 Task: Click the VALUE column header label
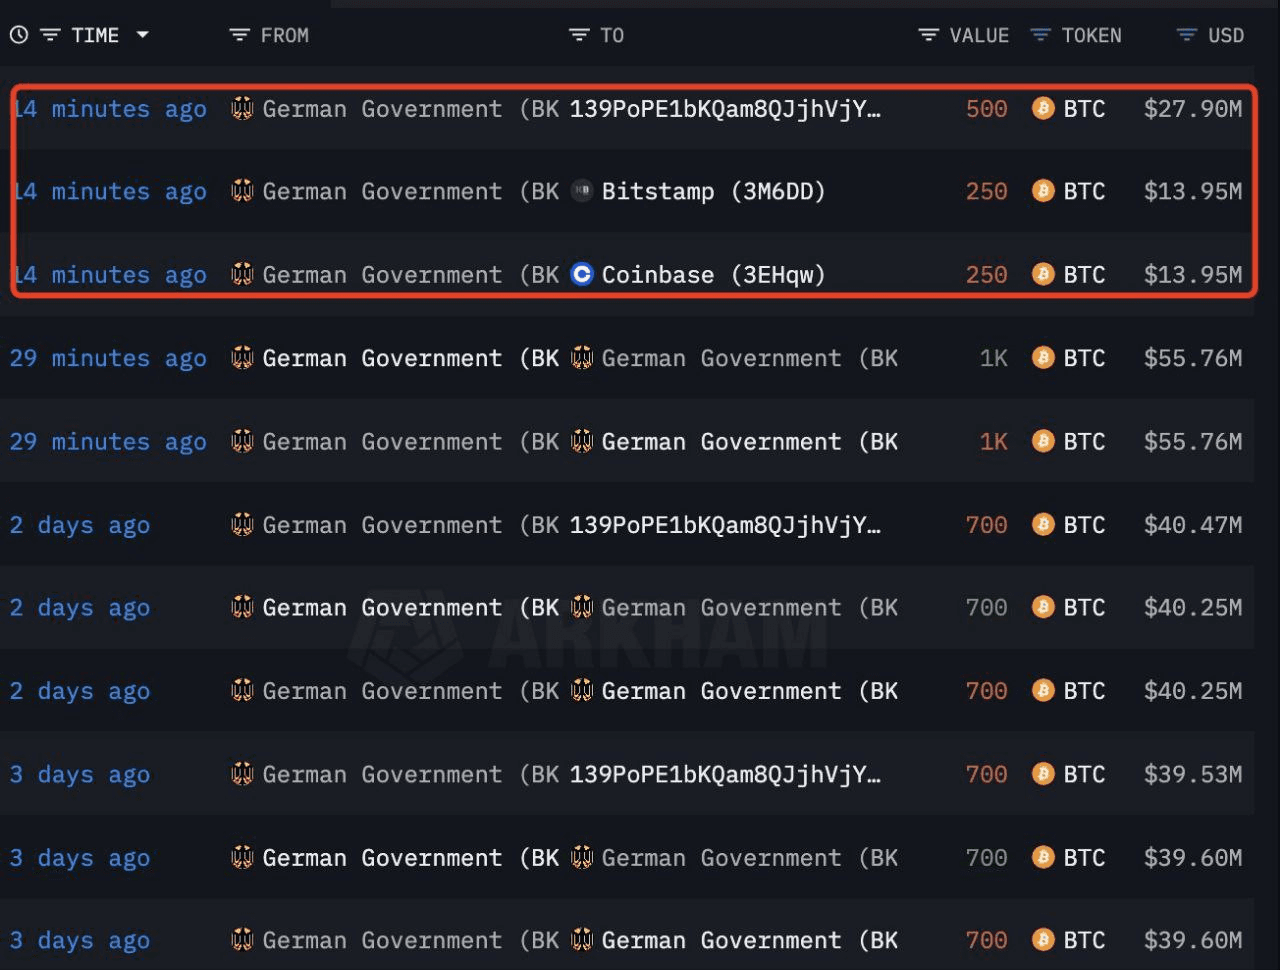point(979,35)
